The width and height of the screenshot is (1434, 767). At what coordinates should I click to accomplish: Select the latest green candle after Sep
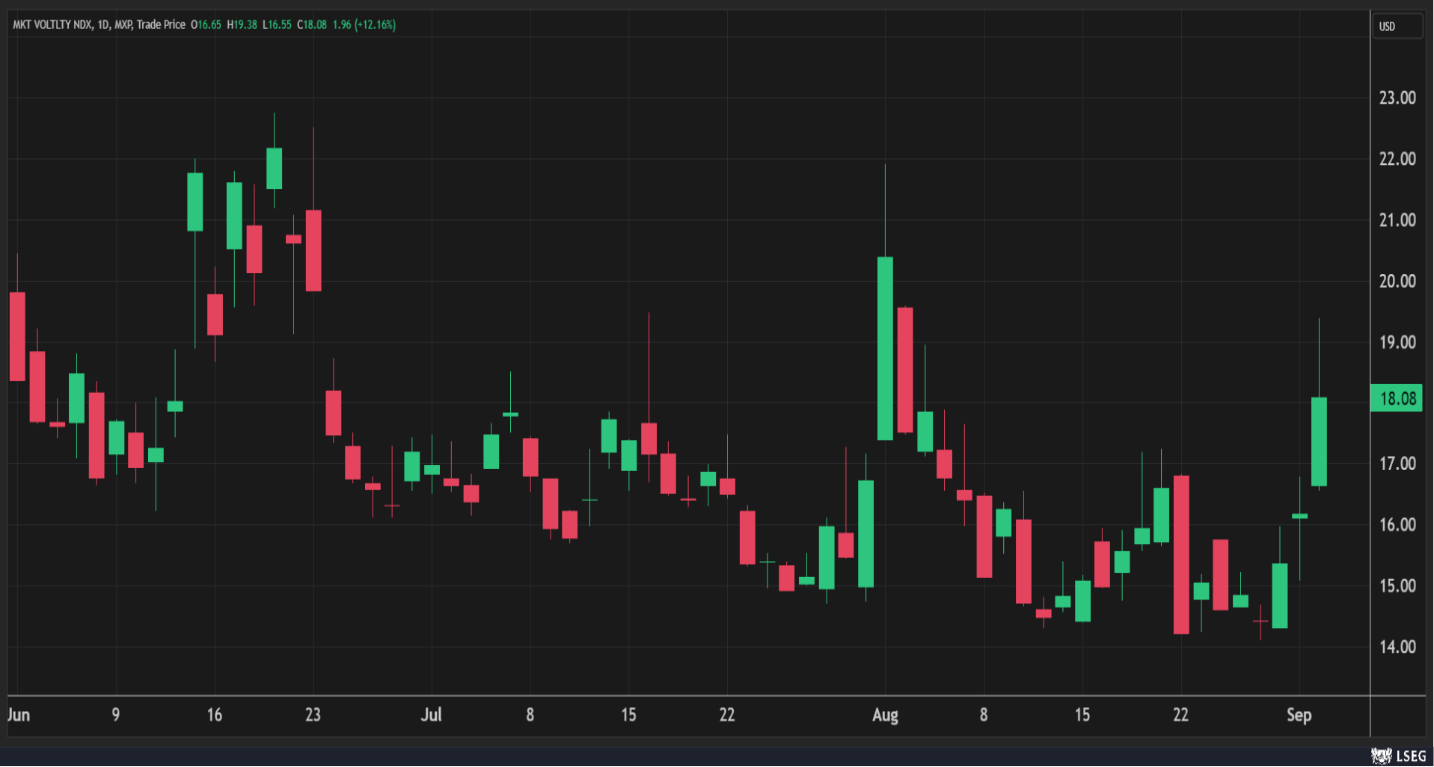pyautogui.click(x=1319, y=442)
